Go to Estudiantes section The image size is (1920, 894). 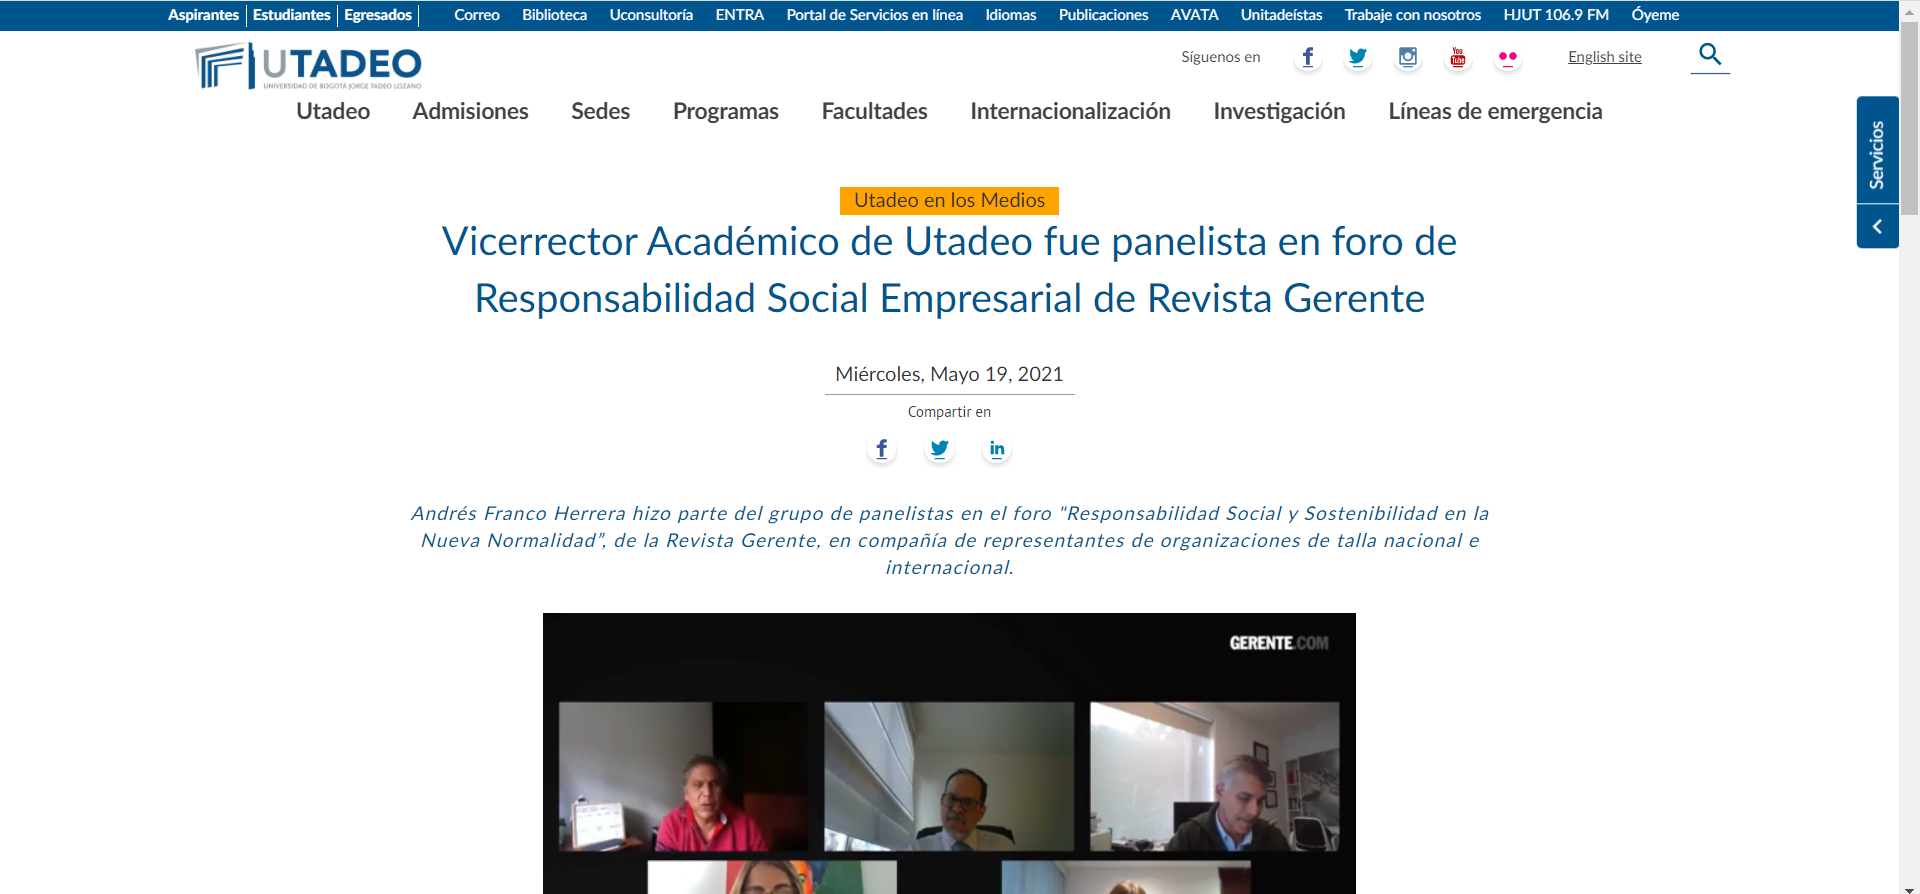(292, 15)
